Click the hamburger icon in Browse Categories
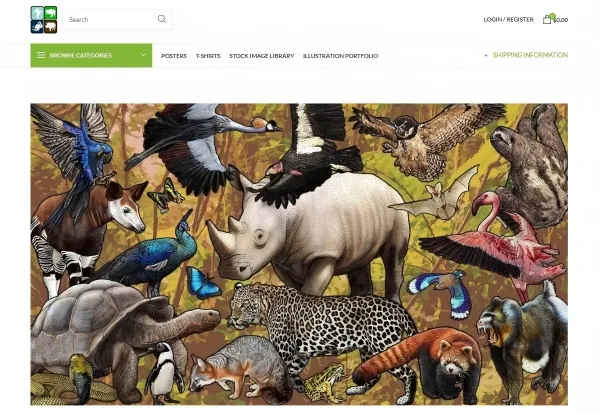The width and height of the screenshot is (600, 414). 41,55
